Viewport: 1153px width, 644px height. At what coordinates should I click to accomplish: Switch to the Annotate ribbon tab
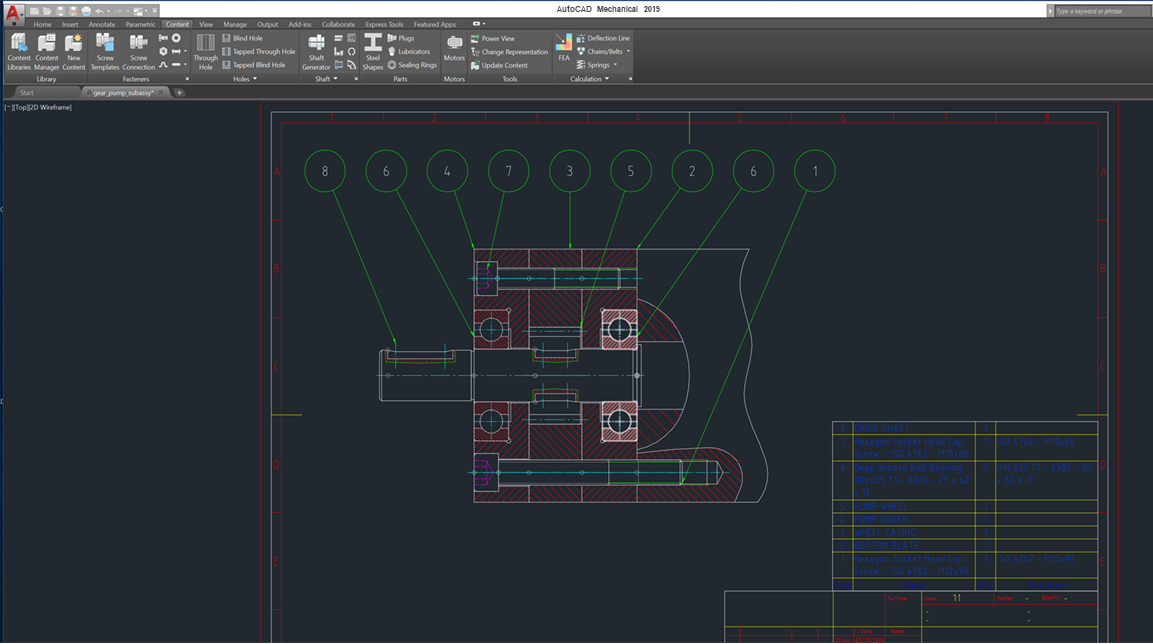coord(102,24)
